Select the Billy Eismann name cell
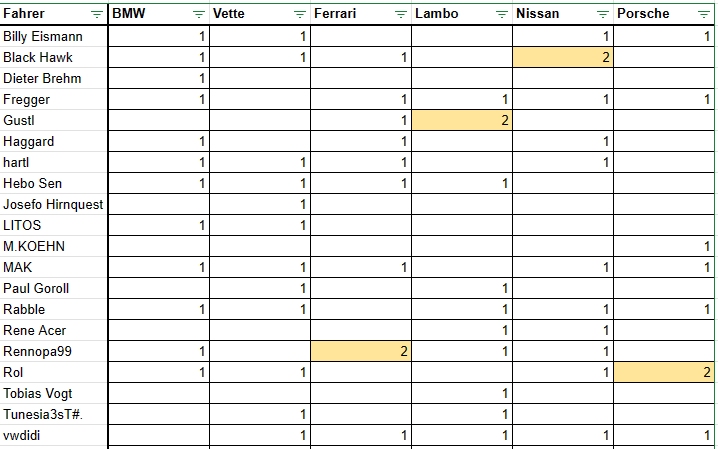Screen dimensions: 718x449 (53, 36)
